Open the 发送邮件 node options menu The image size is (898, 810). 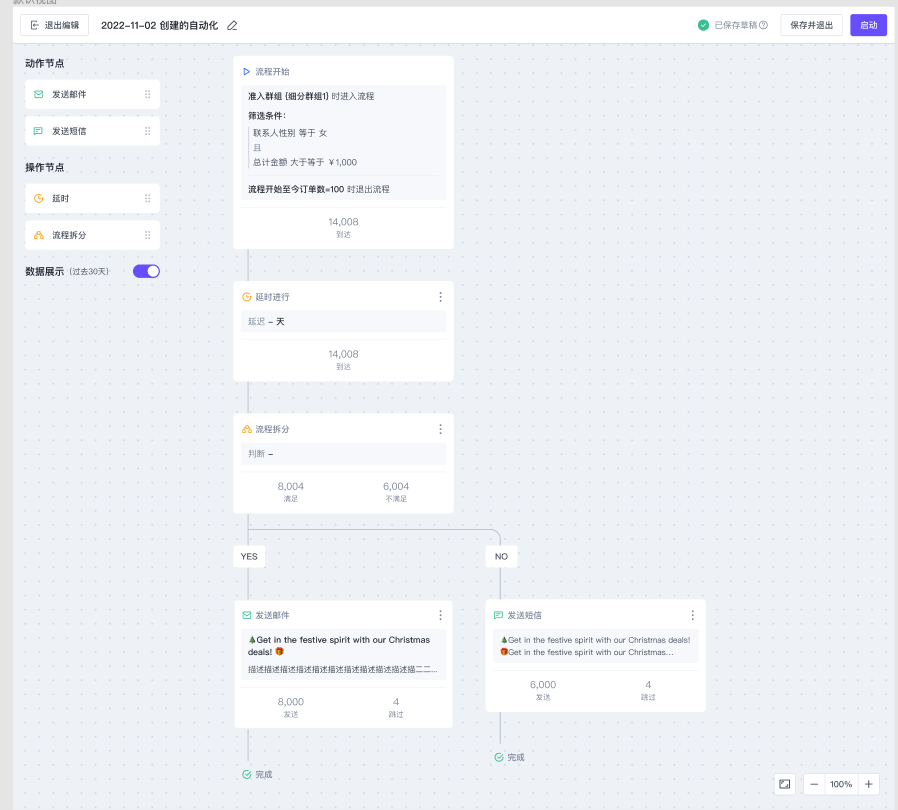tap(440, 615)
